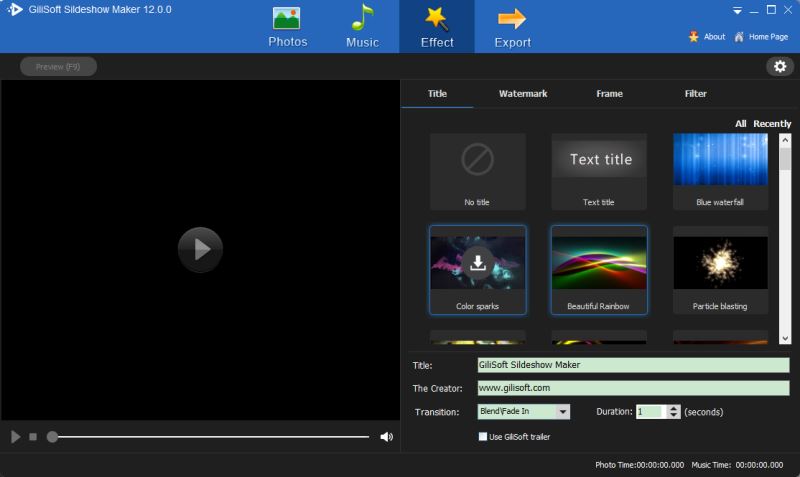Open the title bar dropdown menu arrow
The width and height of the screenshot is (800, 477).
[x=737, y=10]
